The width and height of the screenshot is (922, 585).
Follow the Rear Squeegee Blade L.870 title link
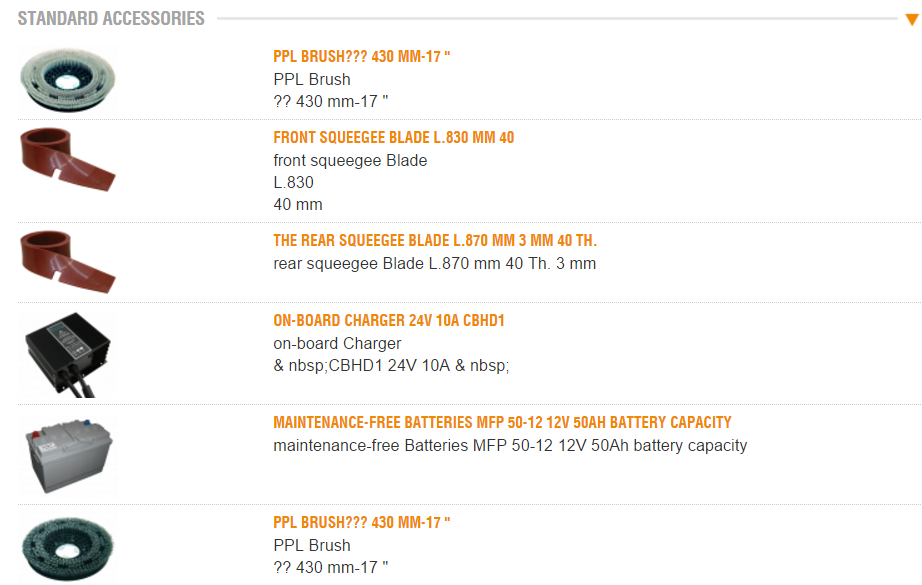tap(435, 241)
